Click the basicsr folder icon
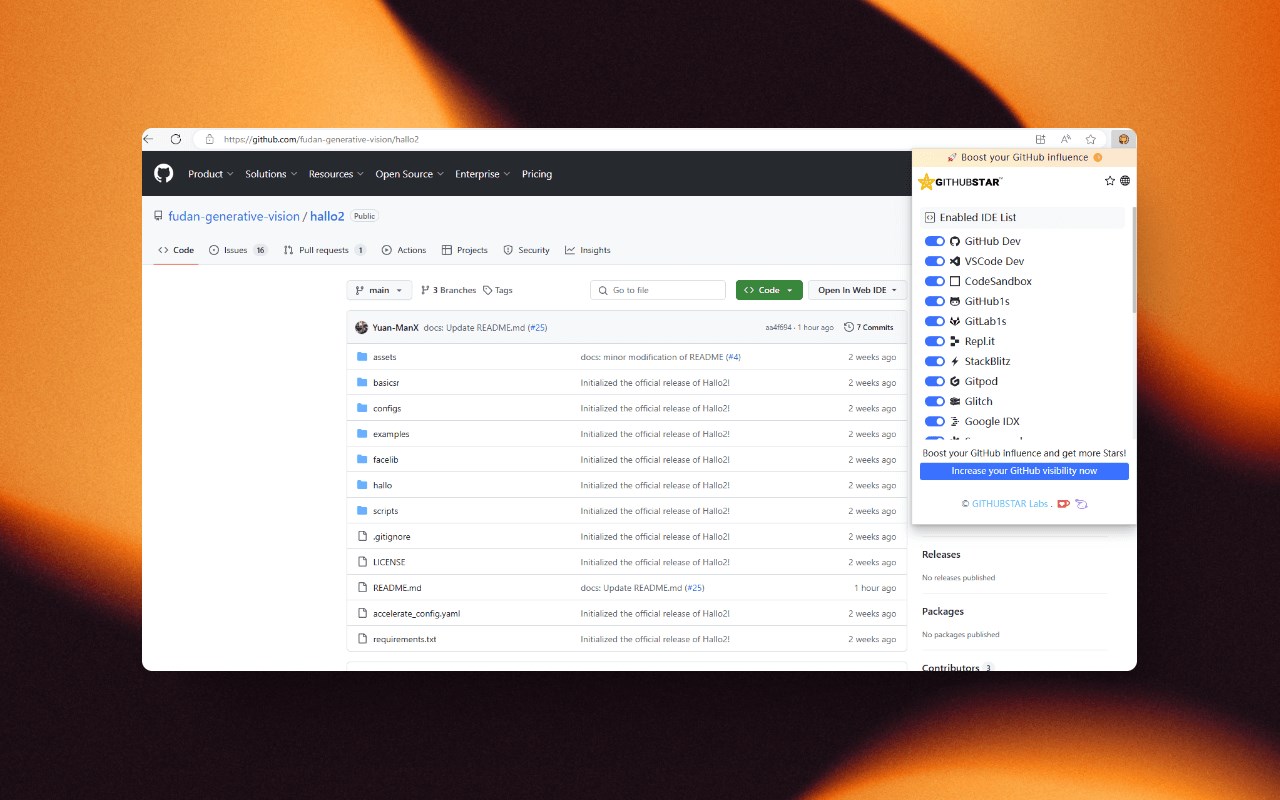This screenshot has width=1280, height=800. pos(362,383)
